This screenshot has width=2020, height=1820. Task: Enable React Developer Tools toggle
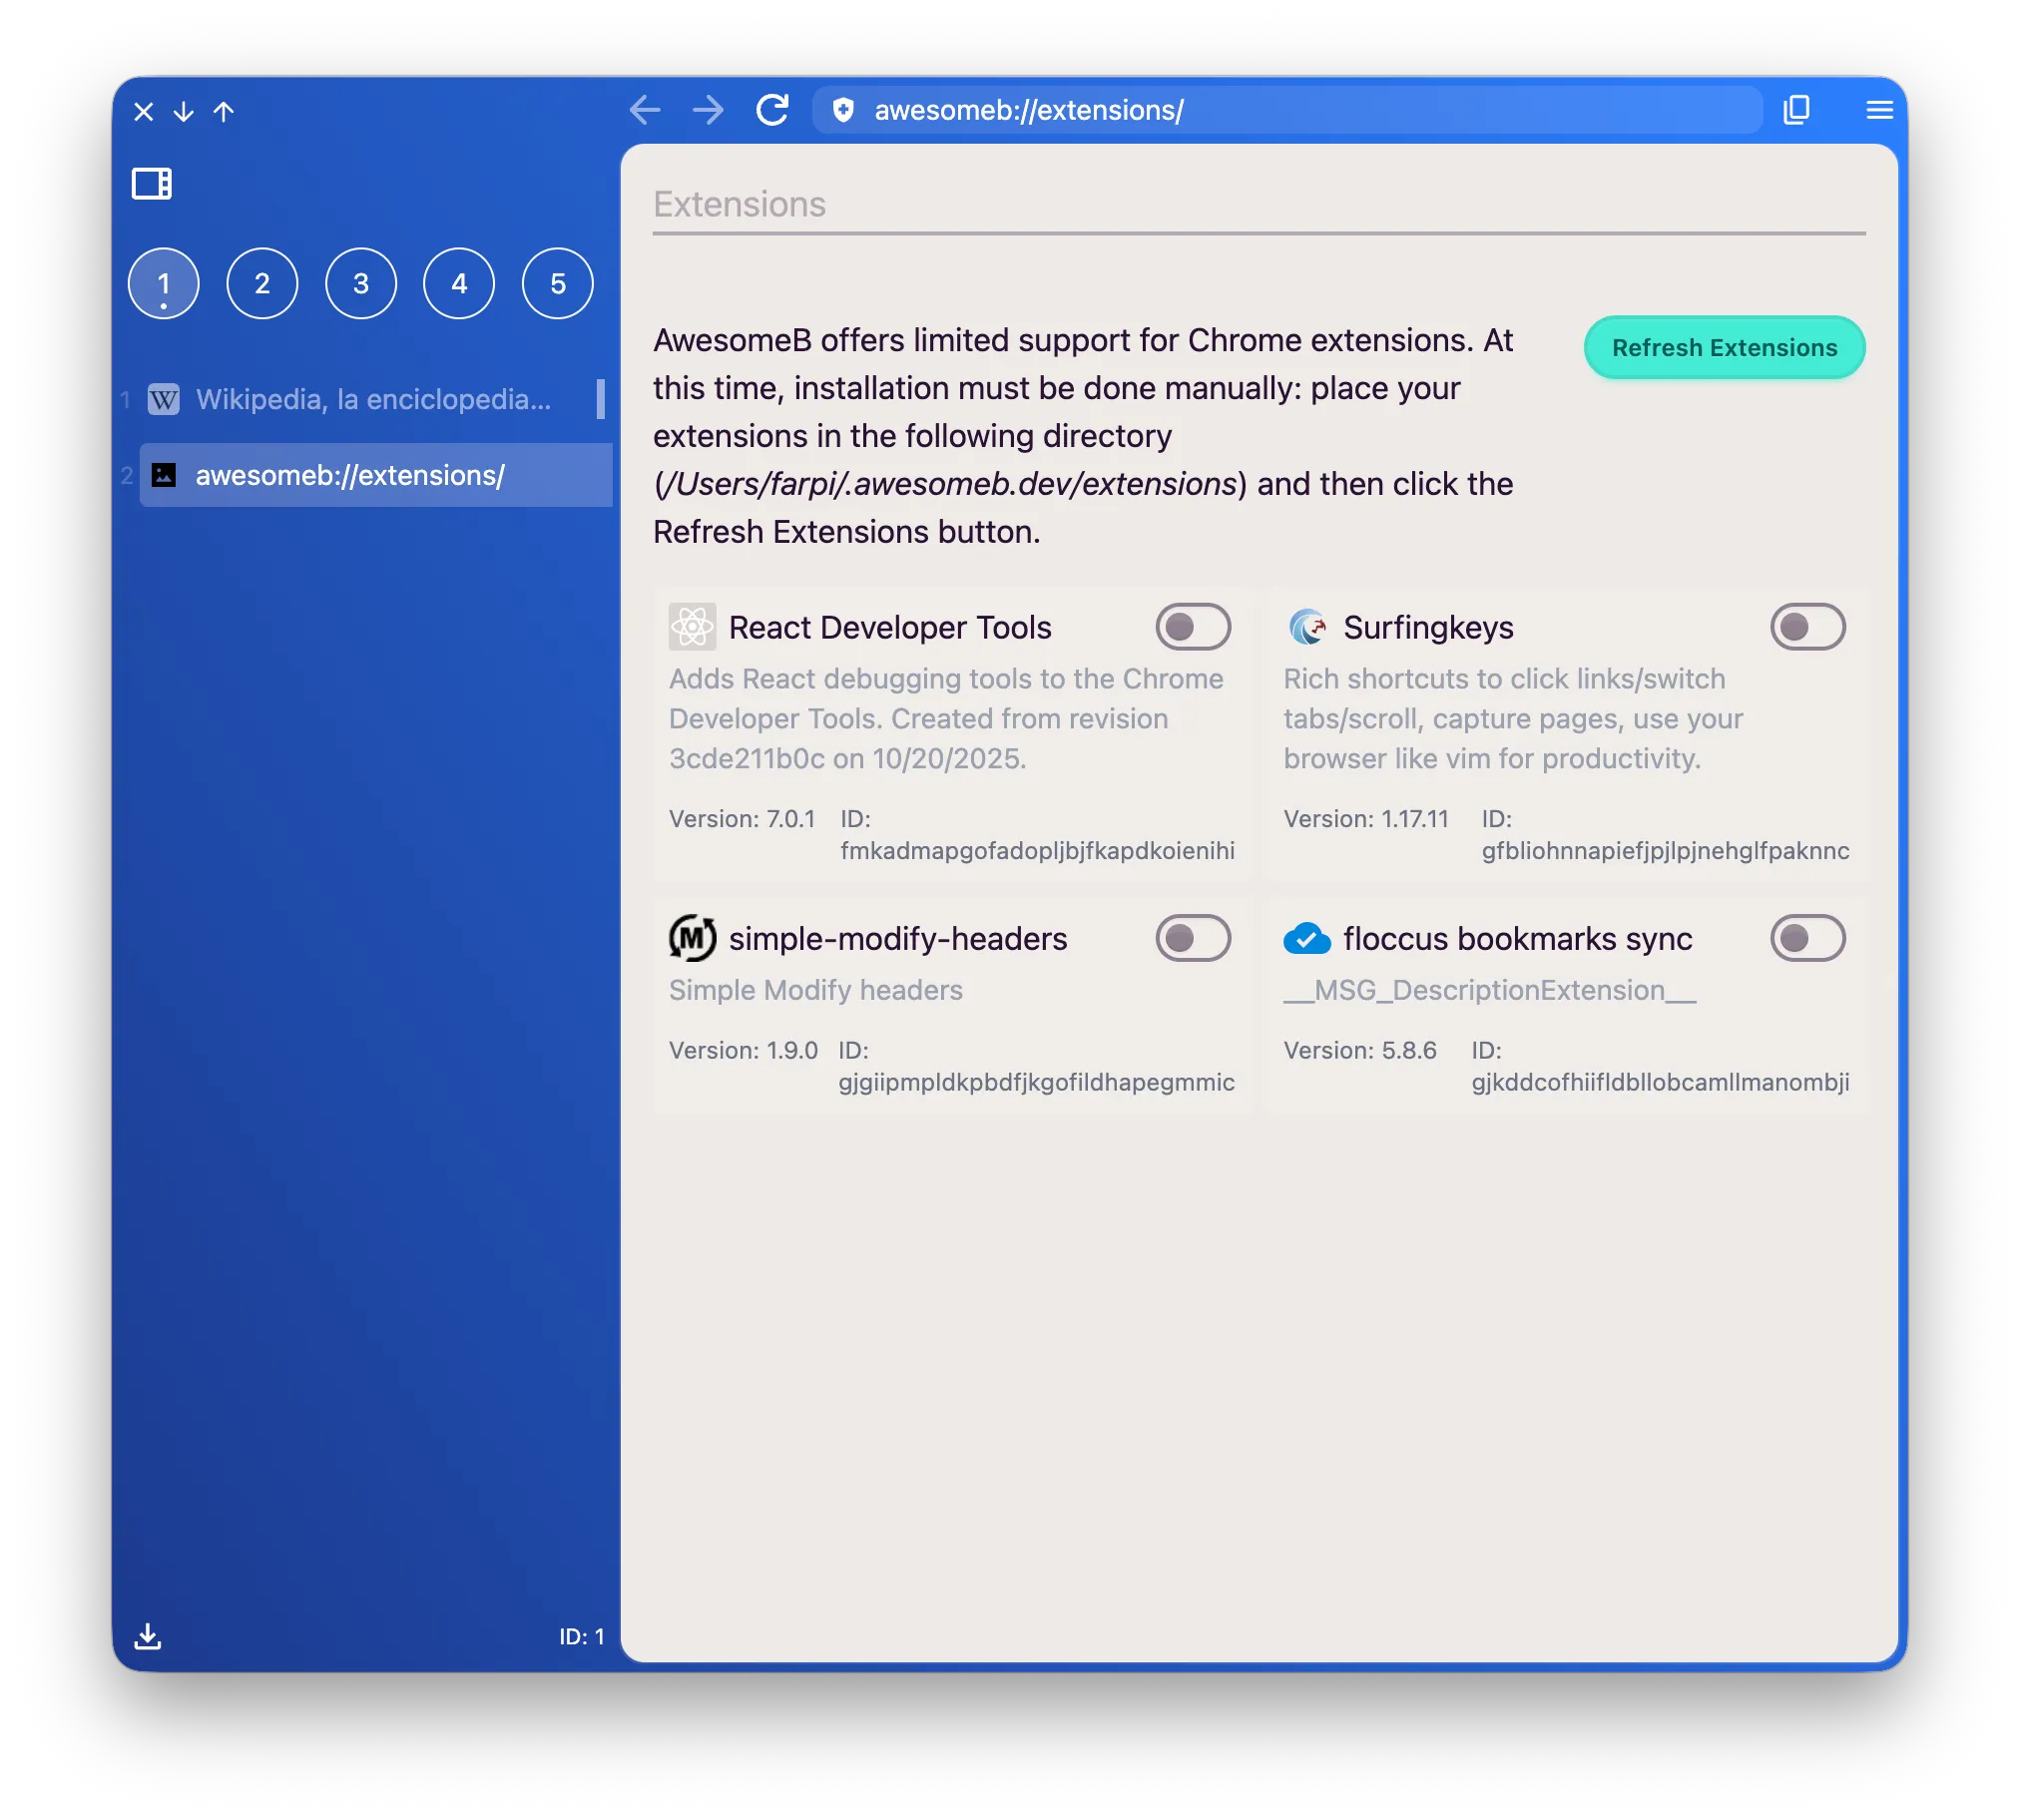tap(1193, 627)
